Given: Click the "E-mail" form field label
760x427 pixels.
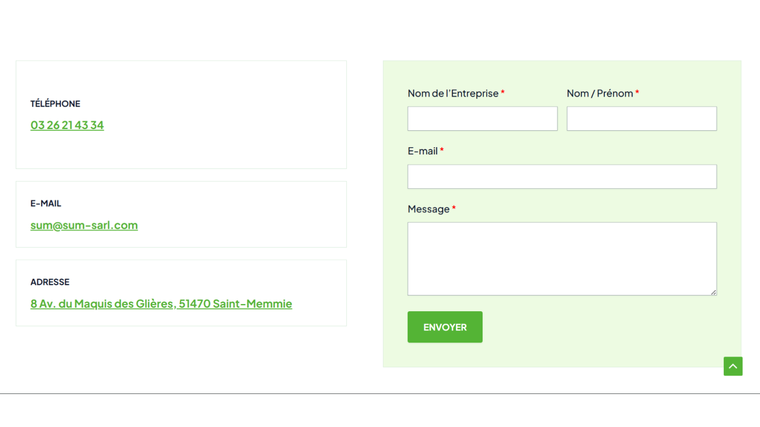Looking at the screenshot, I should pyautogui.click(x=422, y=151).
